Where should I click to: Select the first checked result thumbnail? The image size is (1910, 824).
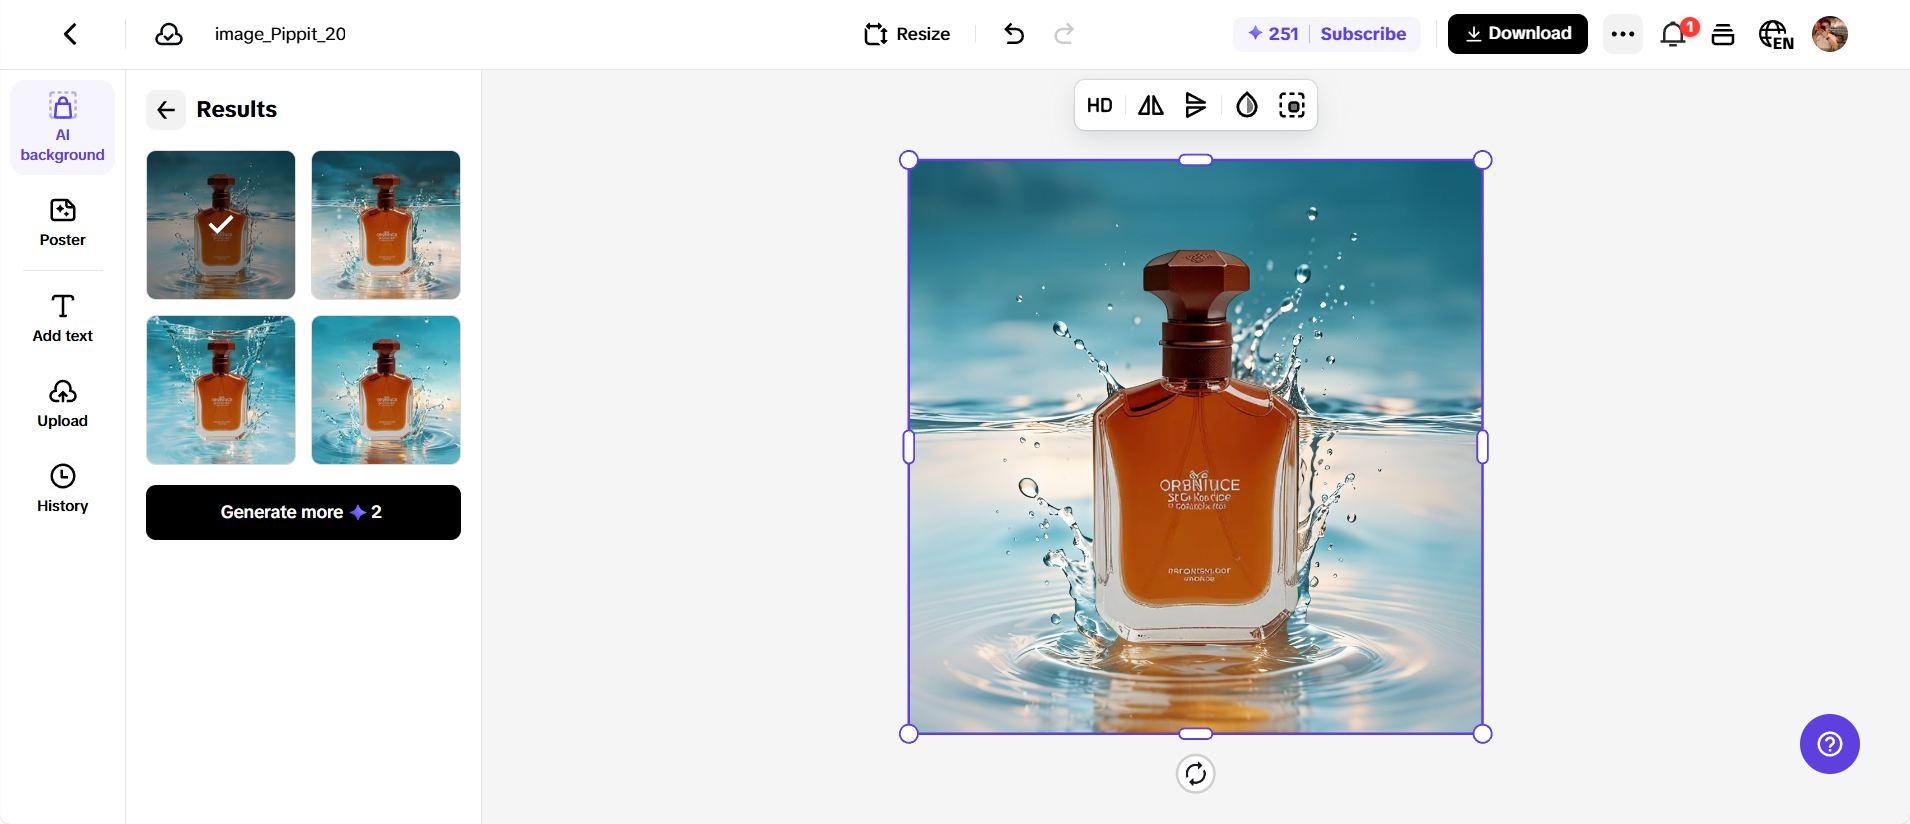221,225
